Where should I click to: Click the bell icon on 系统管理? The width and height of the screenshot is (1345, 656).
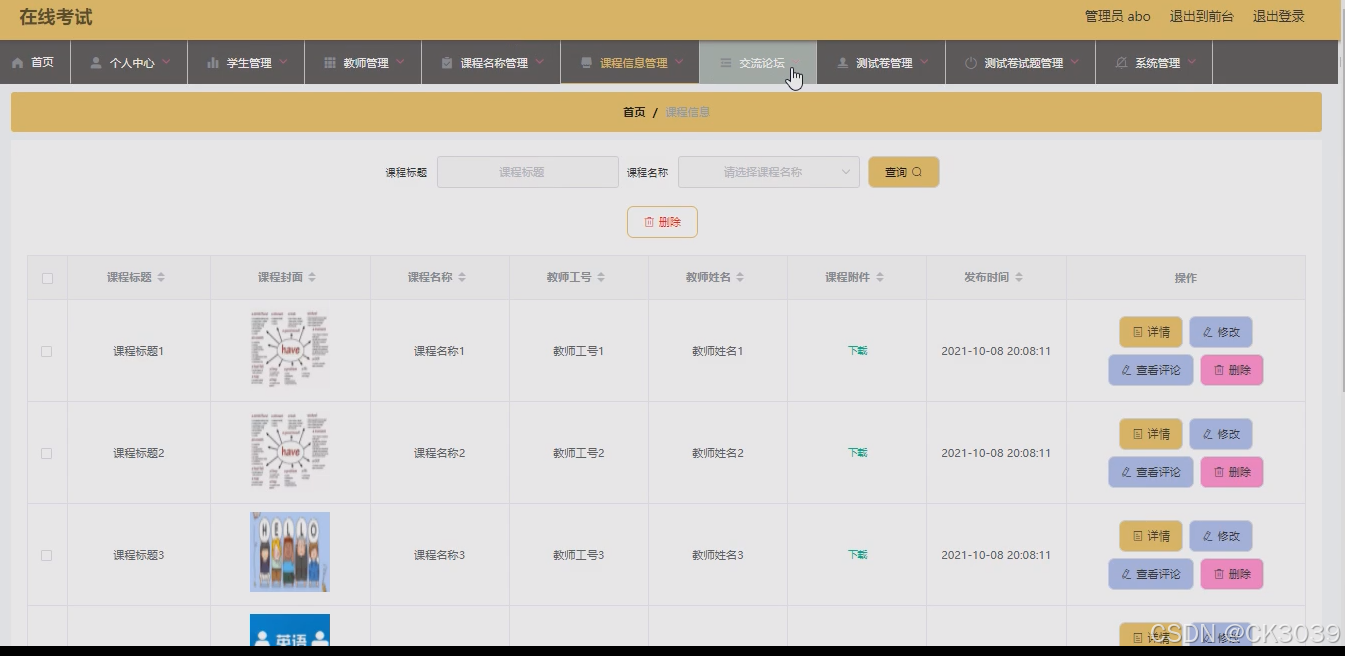click(1122, 63)
